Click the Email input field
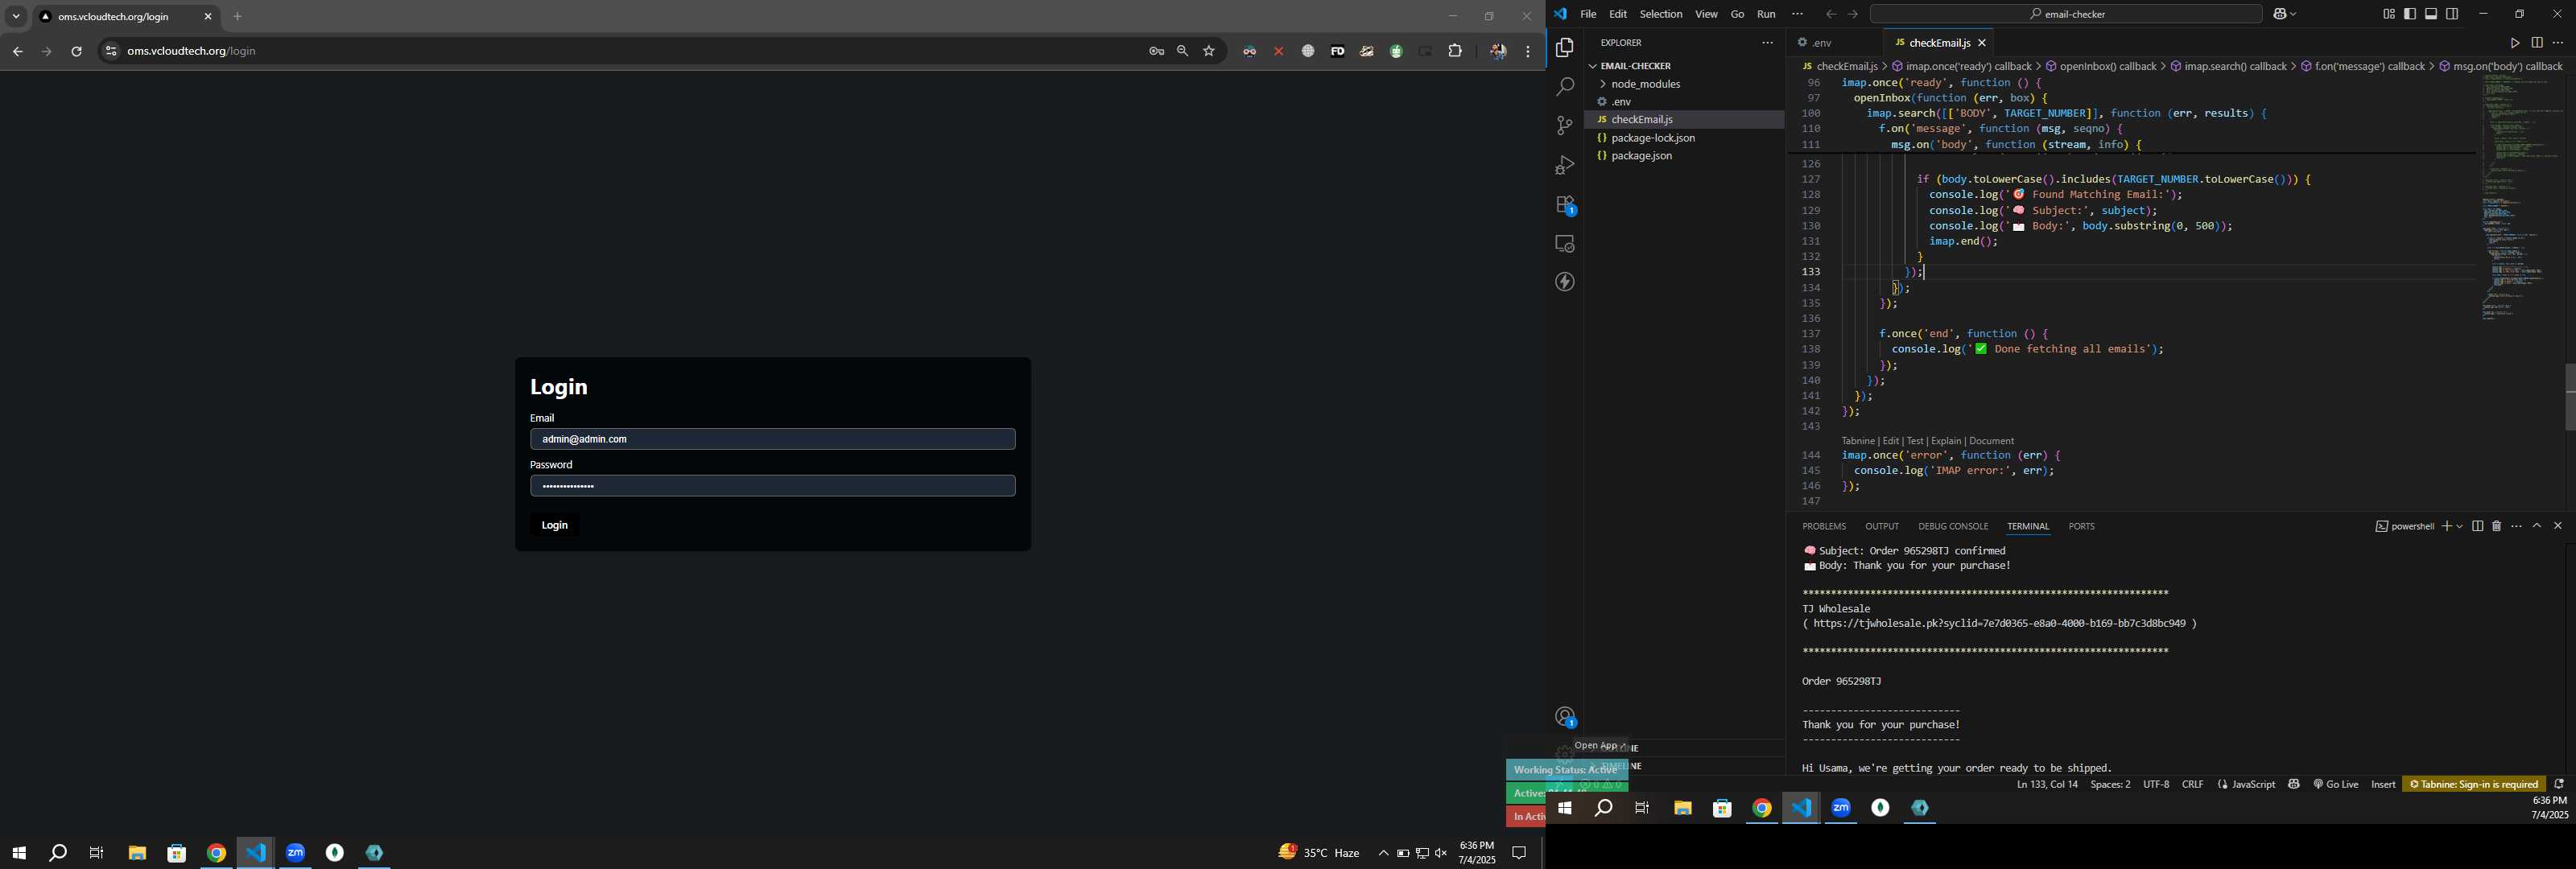The width and height of the screenshot is (2576, 869). coord(772,439)
